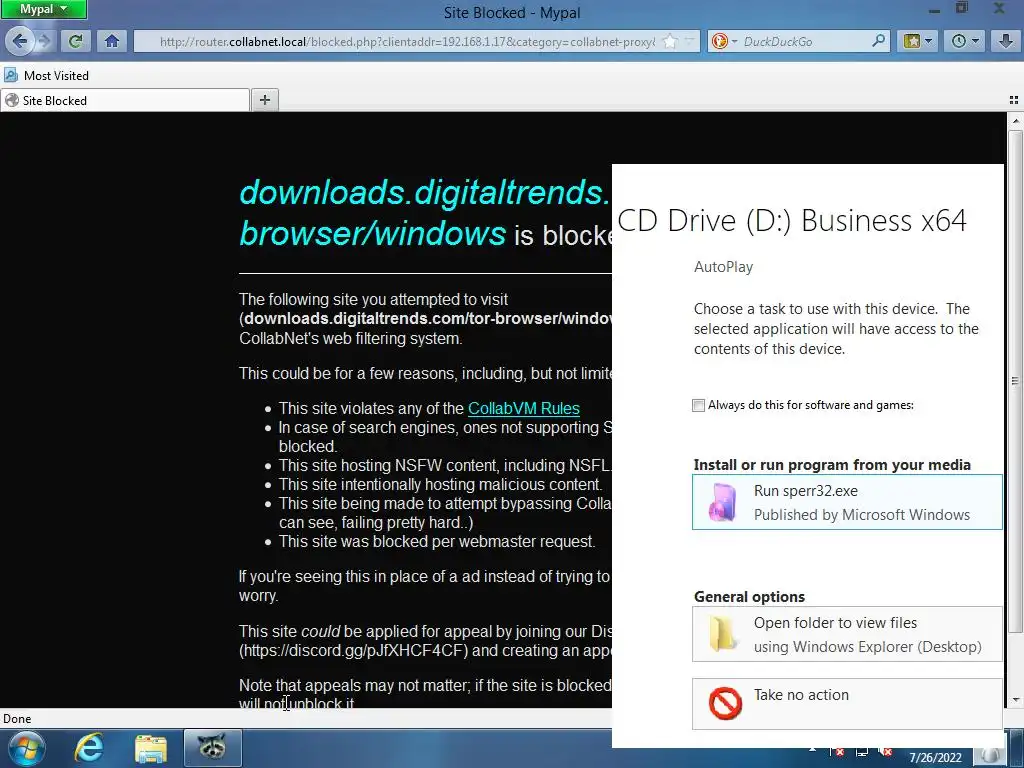
Task: Click the Done status bar text
Action: [17, 719]
